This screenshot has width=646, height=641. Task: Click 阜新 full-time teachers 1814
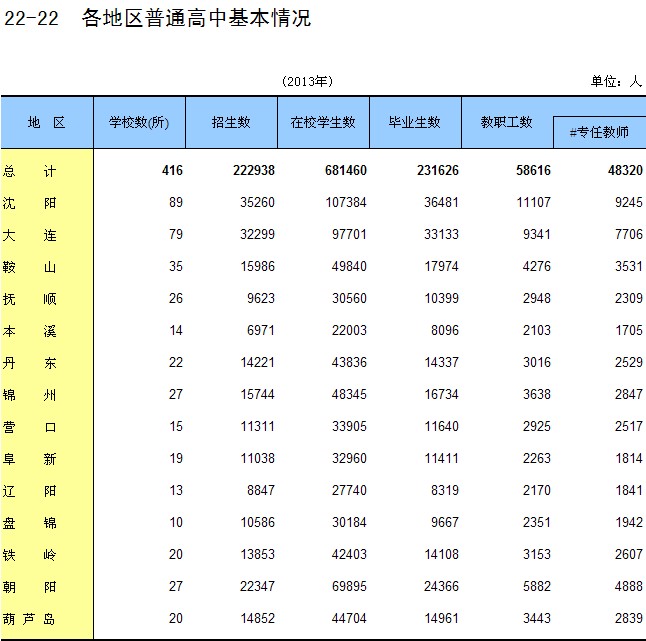pyautogui.click(x=629, y=458)
